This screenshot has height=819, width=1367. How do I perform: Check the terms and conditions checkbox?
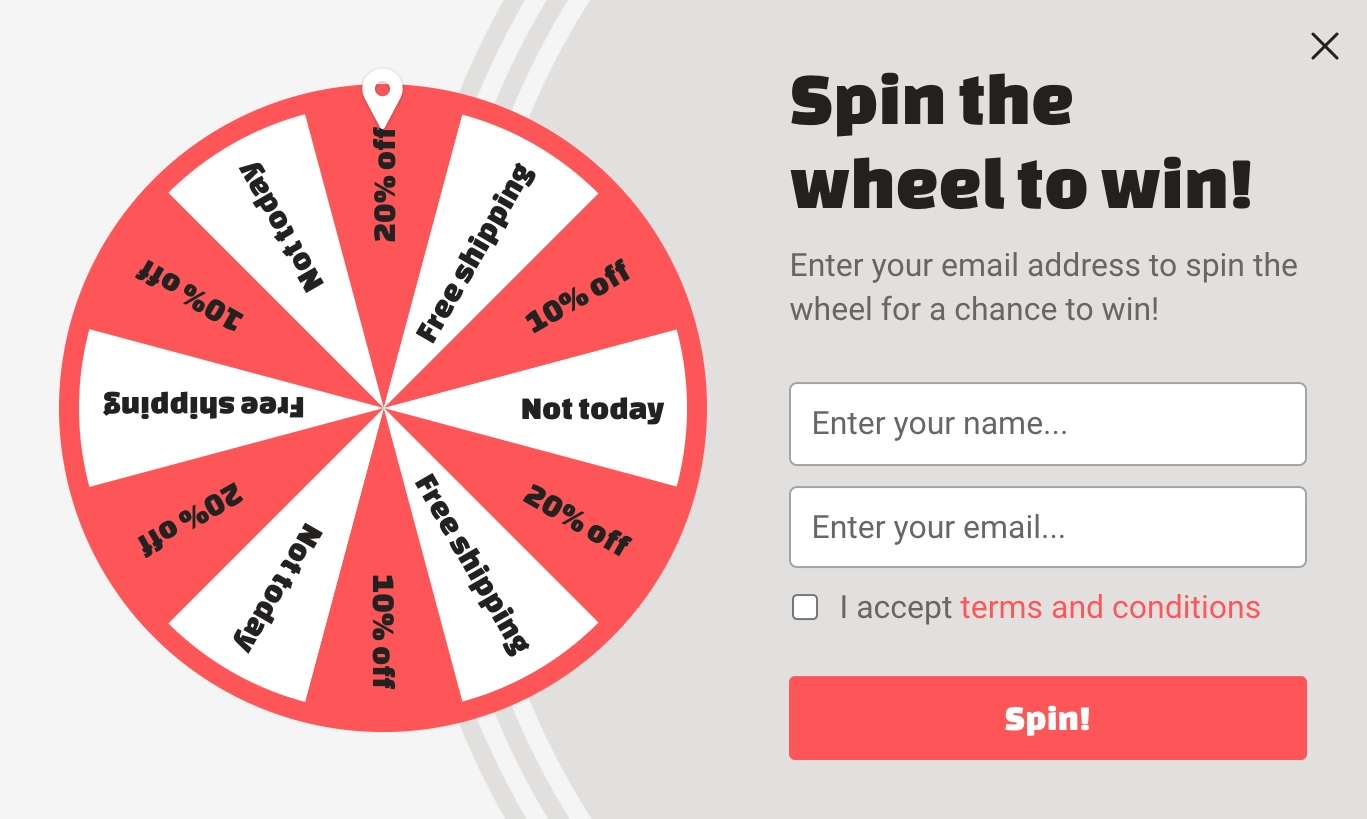(805, 607)
